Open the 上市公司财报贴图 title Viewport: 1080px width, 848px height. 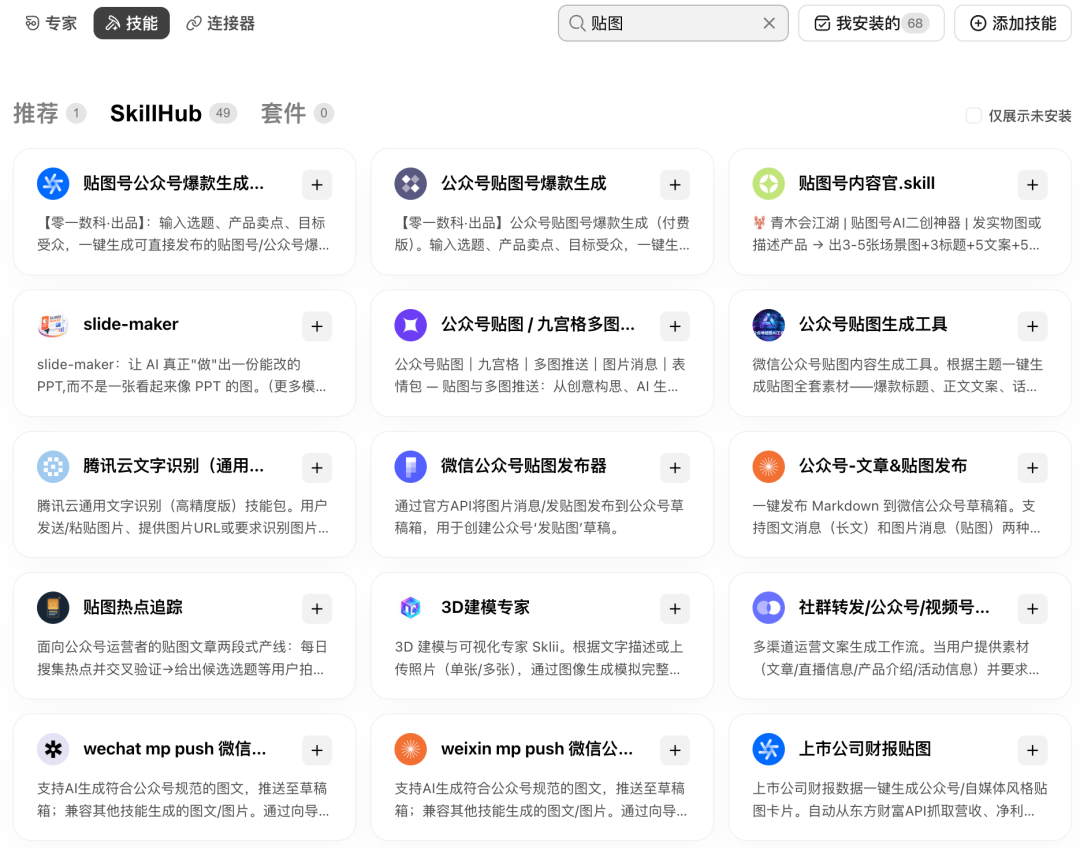point(864,749)
